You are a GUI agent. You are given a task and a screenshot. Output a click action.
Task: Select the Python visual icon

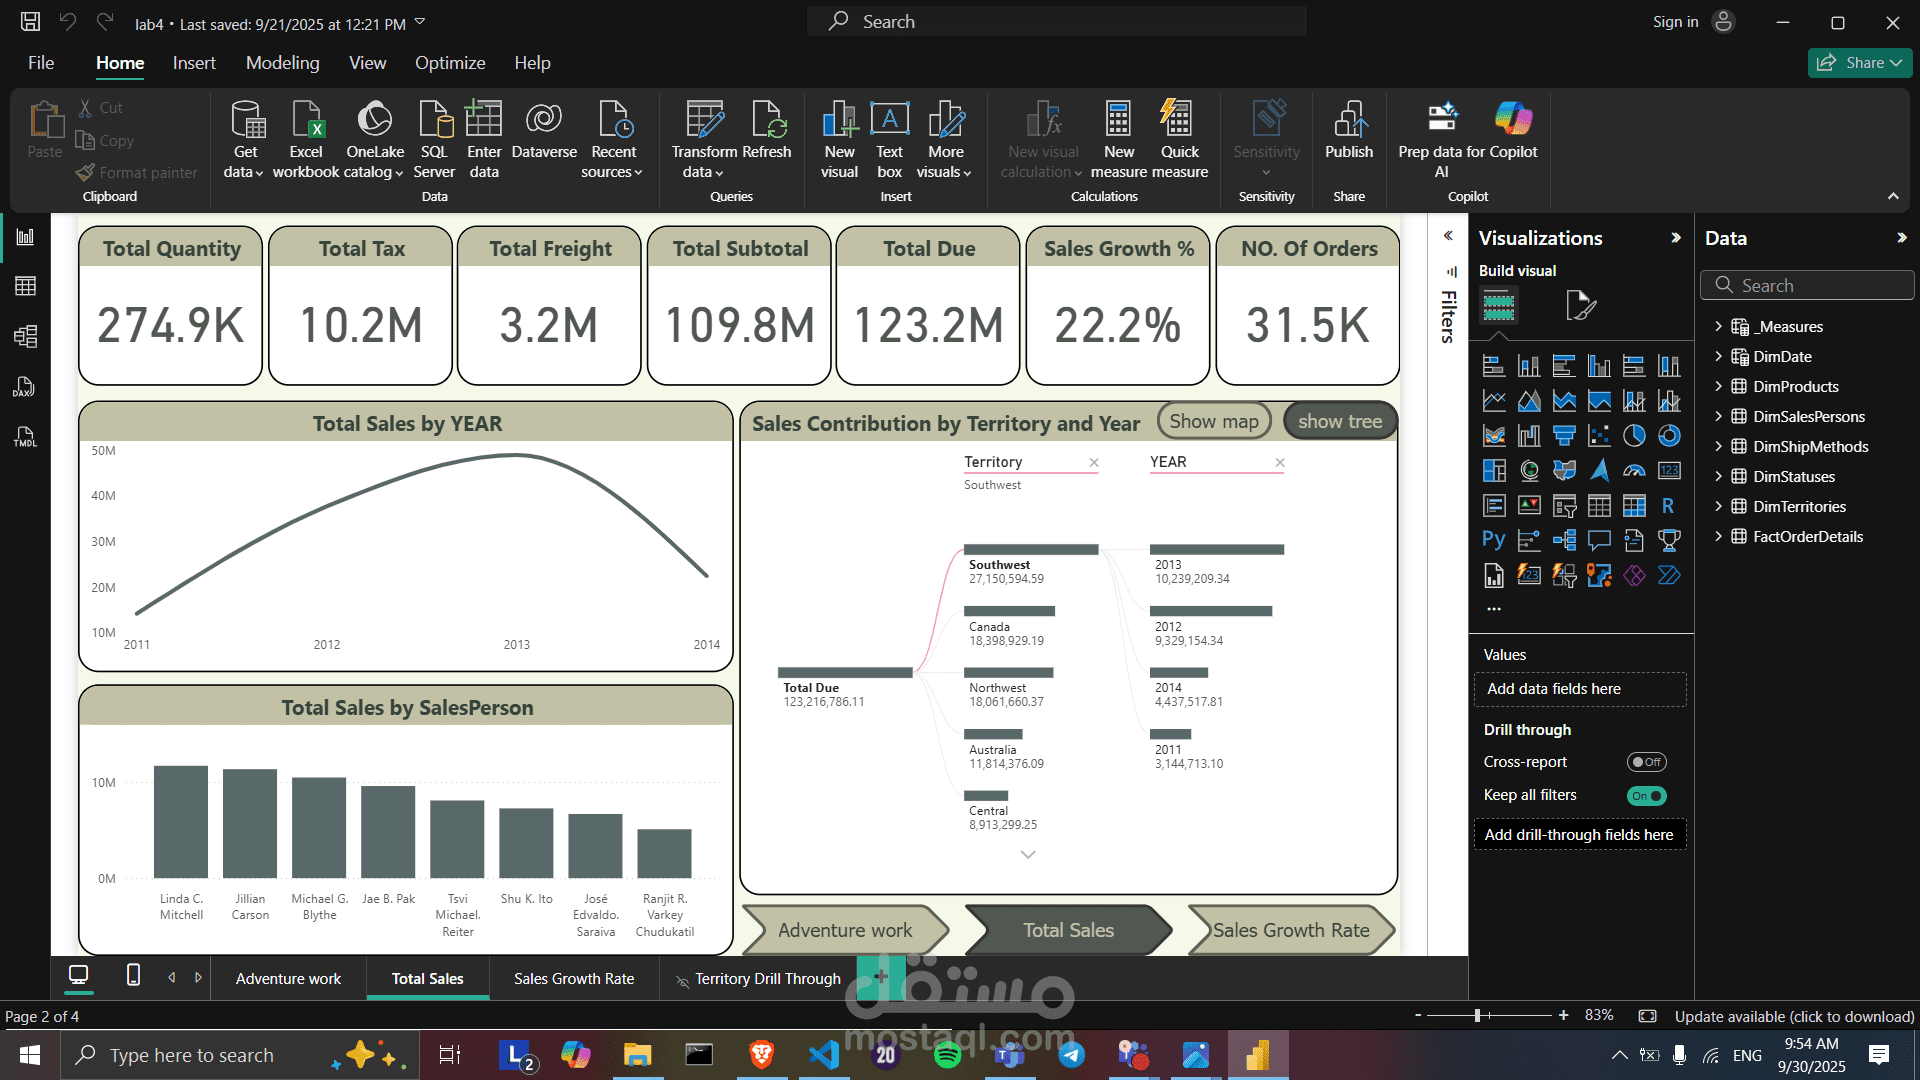click(x=1494, y=540)
